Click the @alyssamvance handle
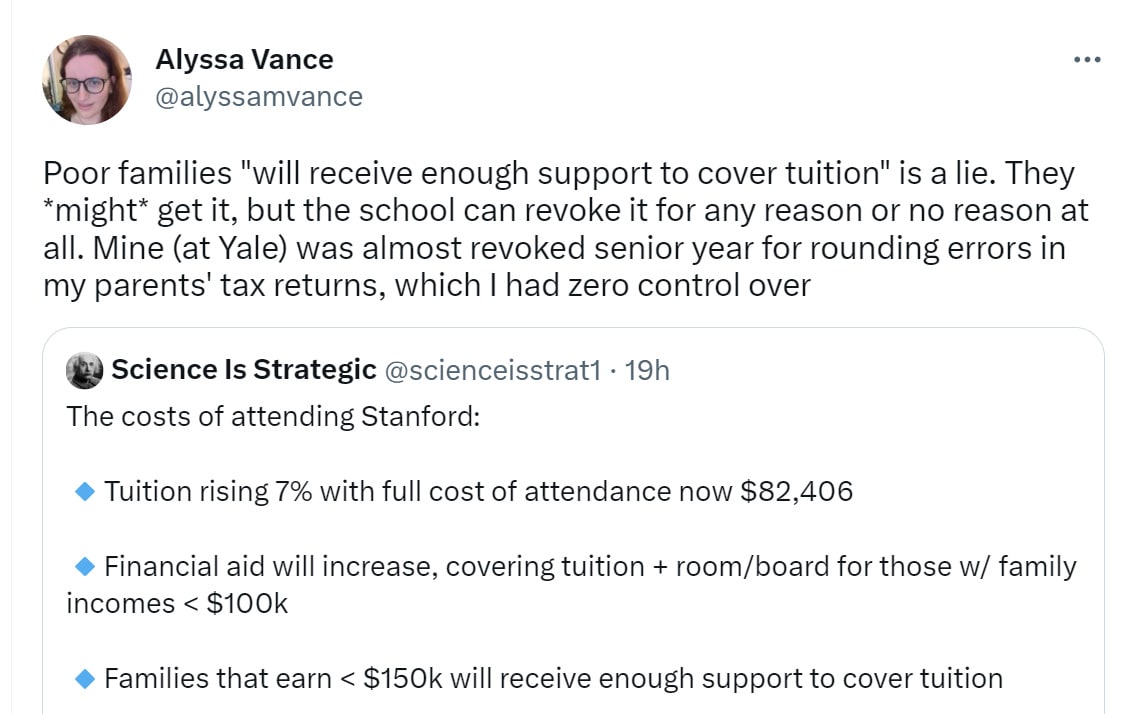The image size is (1129, 714). tap(259, 96)
